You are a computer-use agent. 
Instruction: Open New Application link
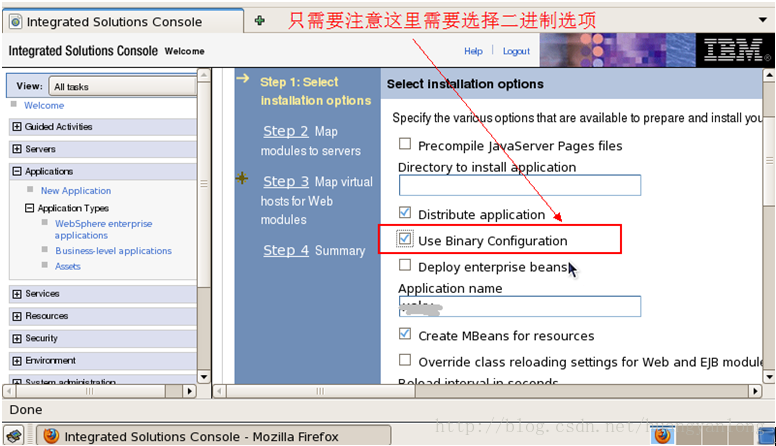[76, 191]
